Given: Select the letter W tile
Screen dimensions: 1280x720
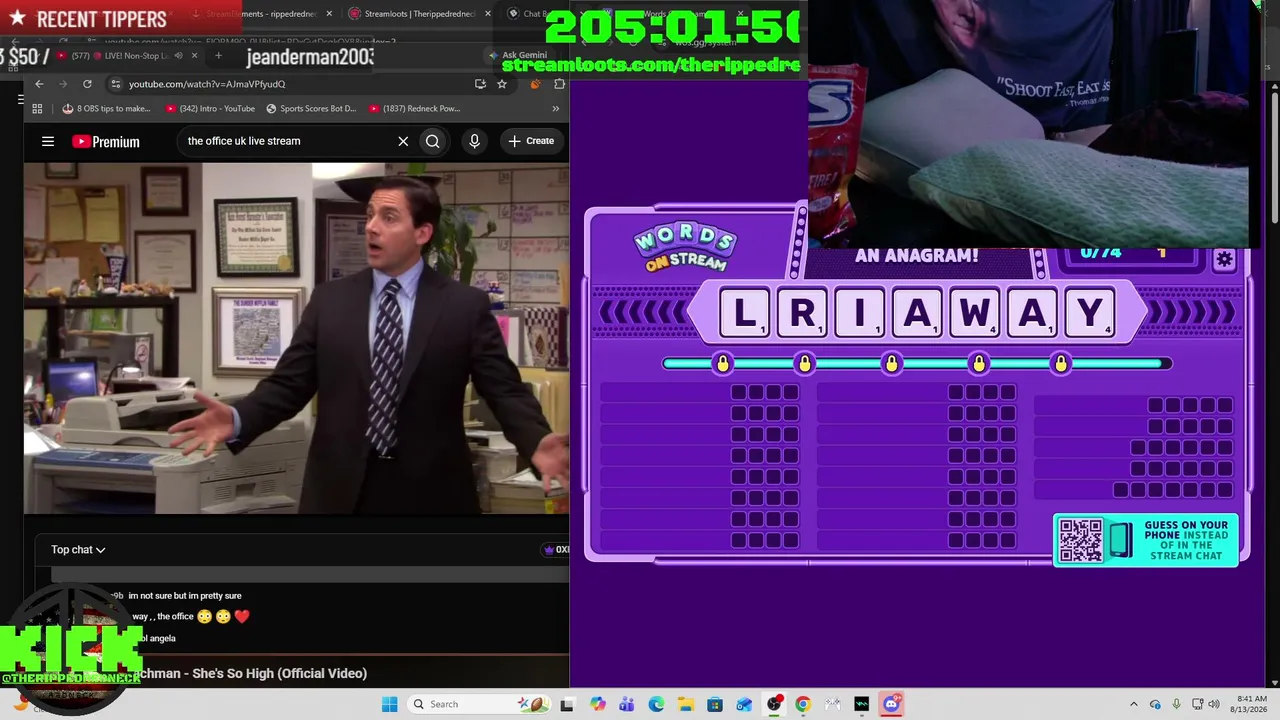Looking at the screenshot, I should (975, 313).
